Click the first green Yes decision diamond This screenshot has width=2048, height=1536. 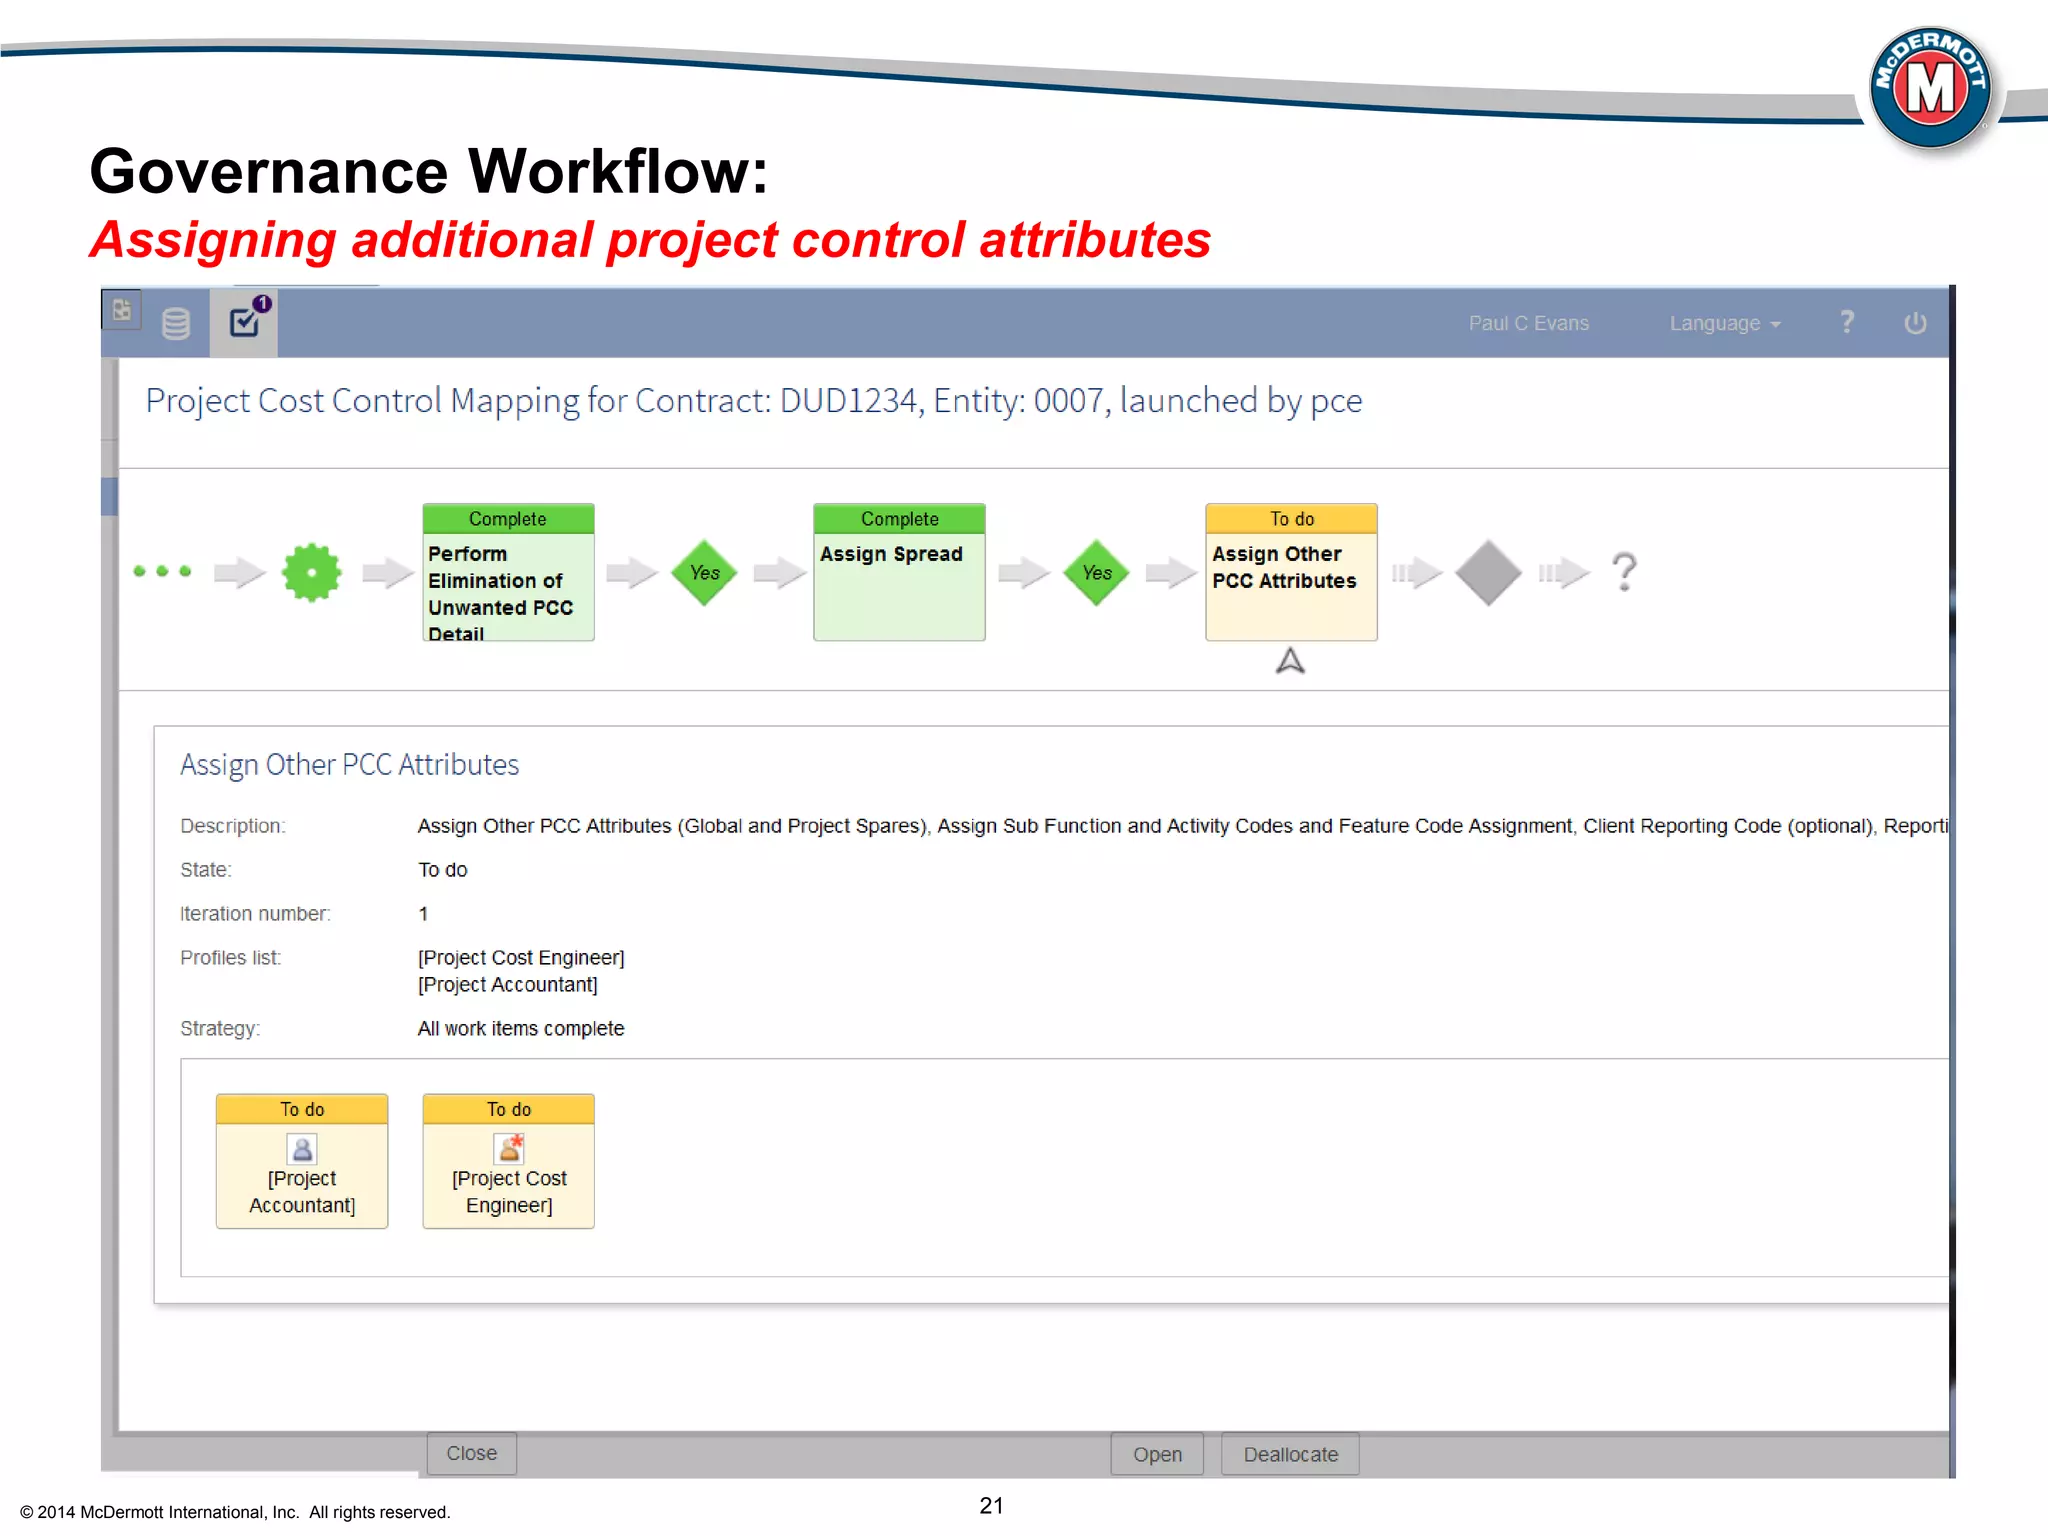[704, 572]
